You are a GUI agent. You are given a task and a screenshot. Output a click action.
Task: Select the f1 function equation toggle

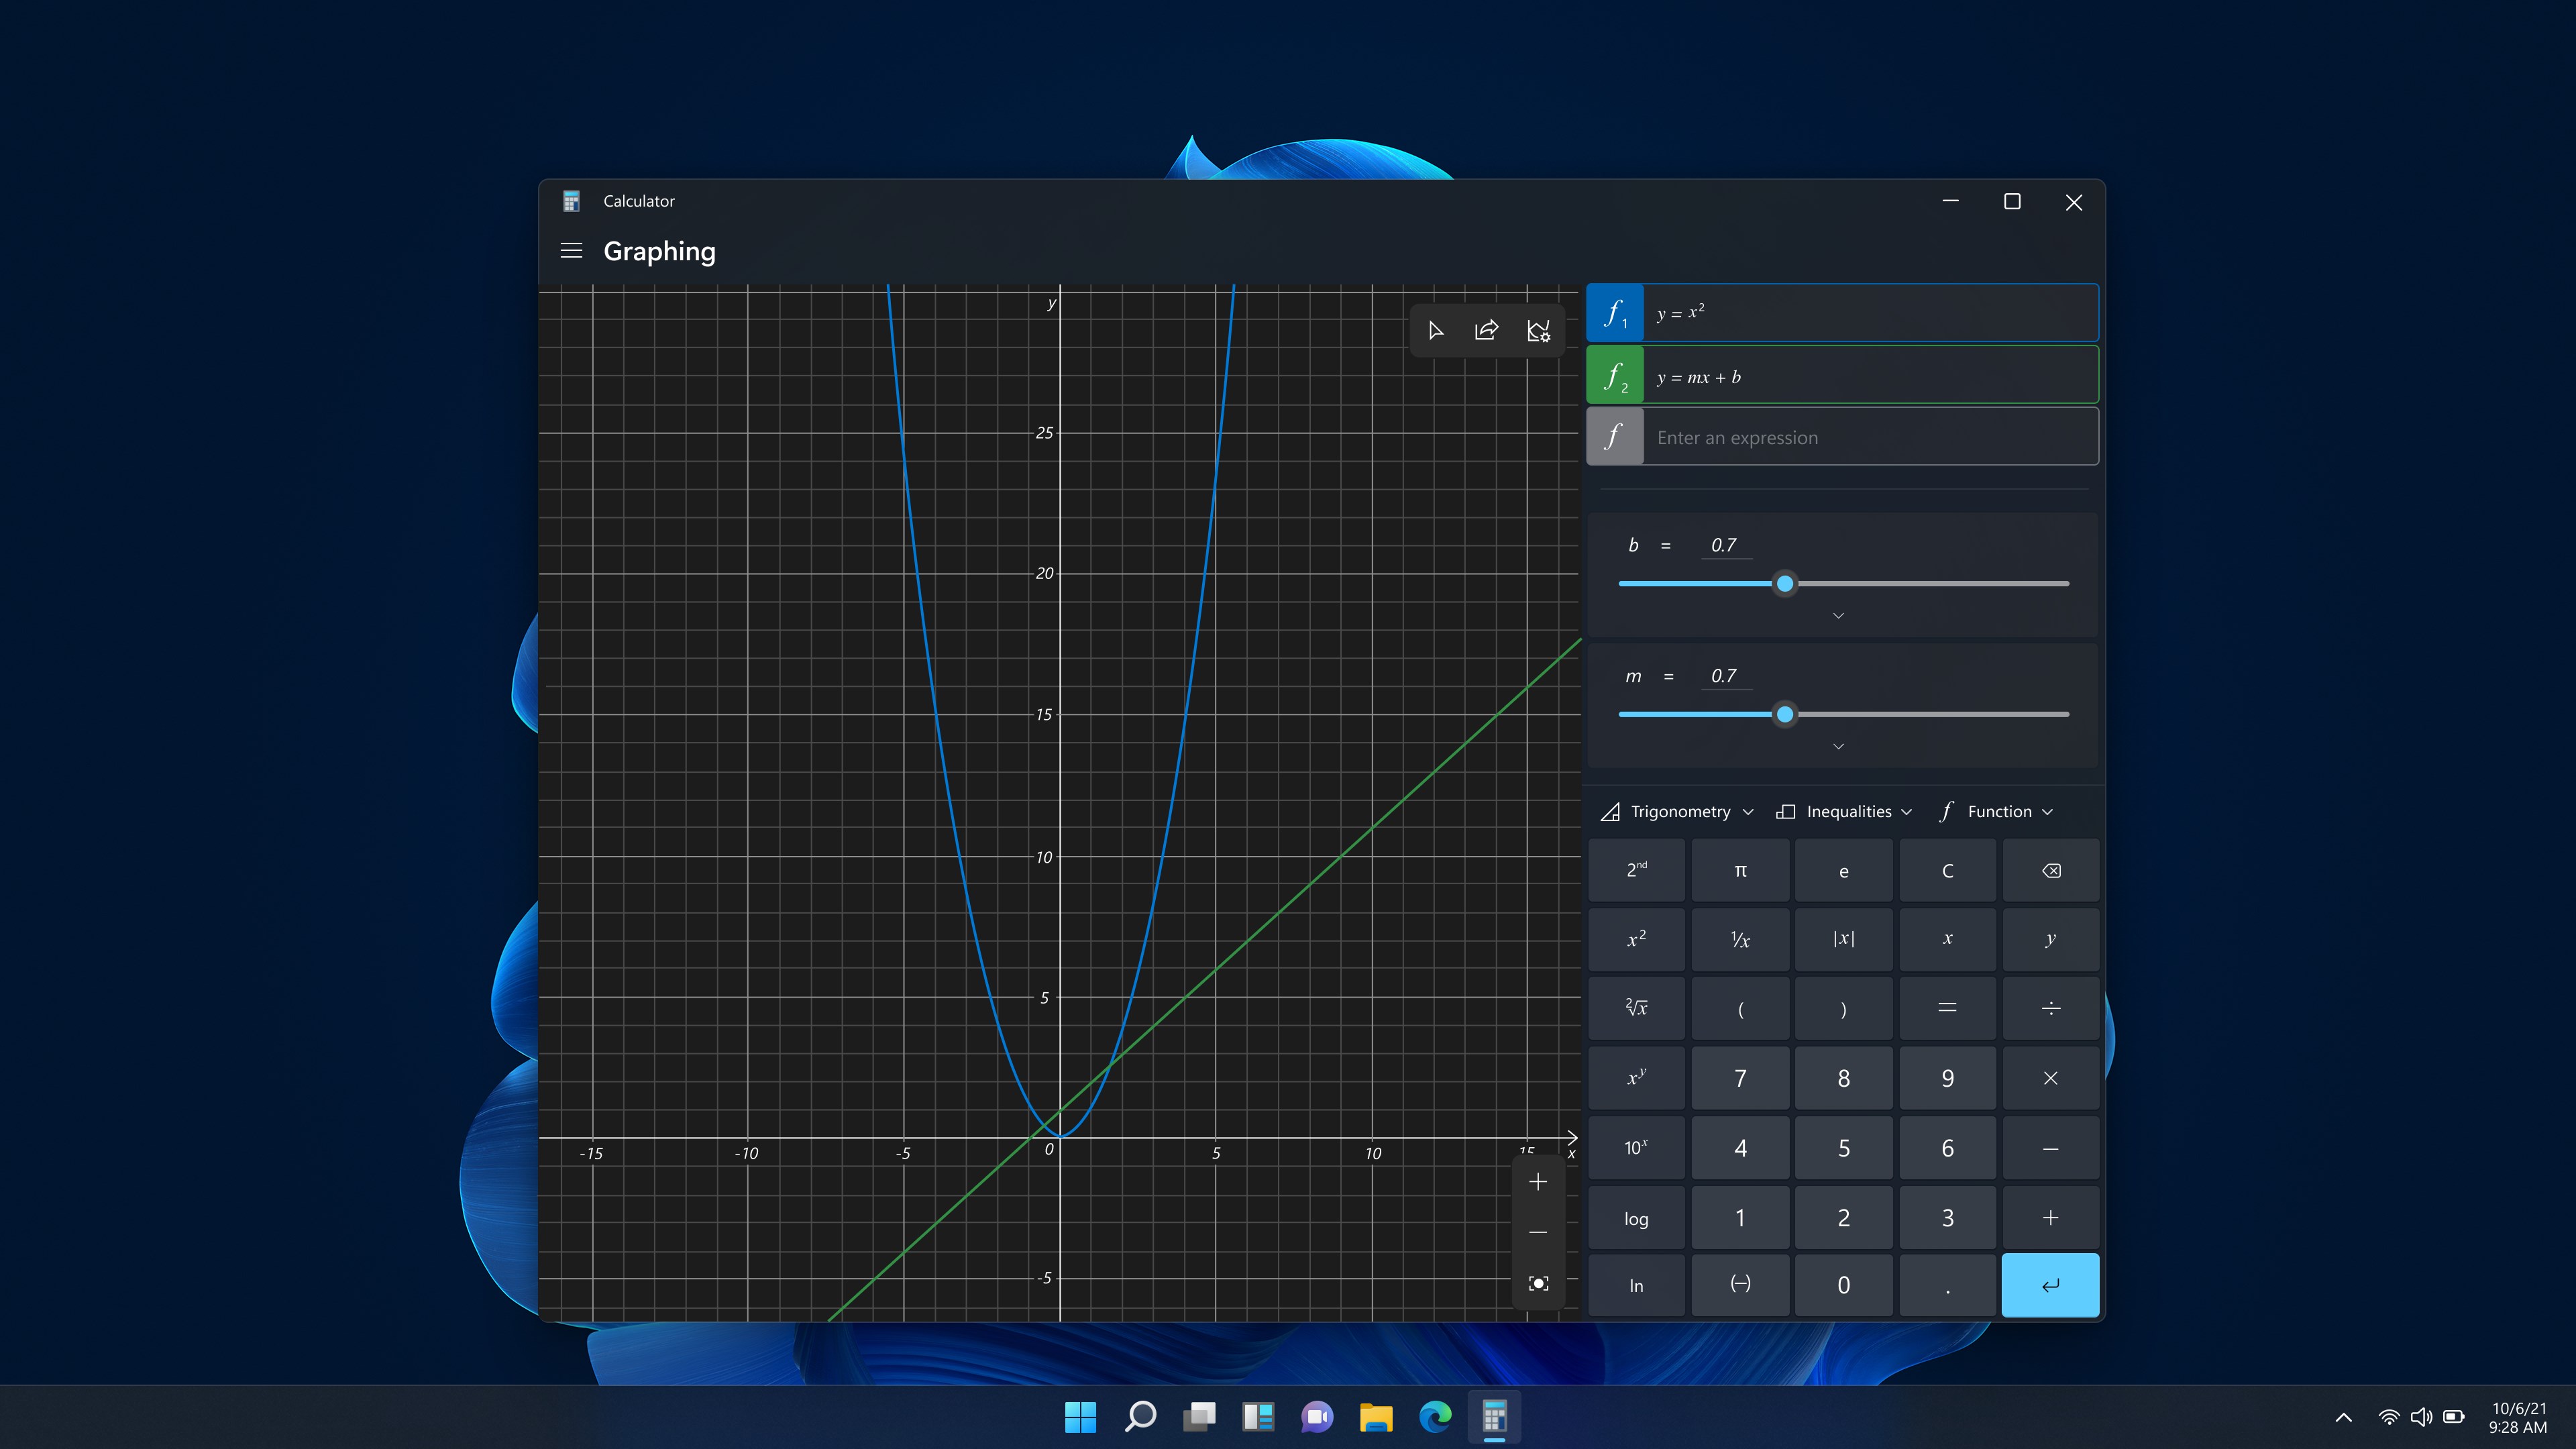[x=1615, y=312]
